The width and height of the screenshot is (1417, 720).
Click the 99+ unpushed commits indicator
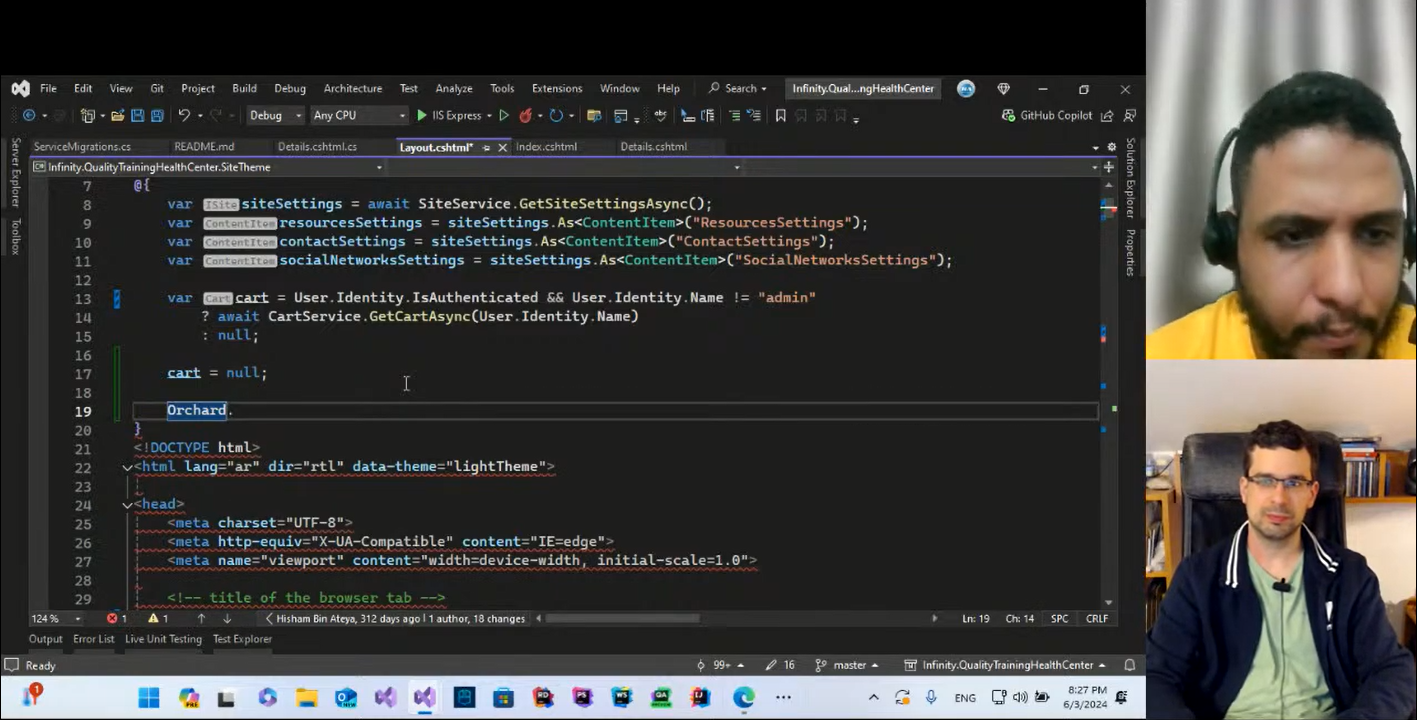tap(720, 665)
